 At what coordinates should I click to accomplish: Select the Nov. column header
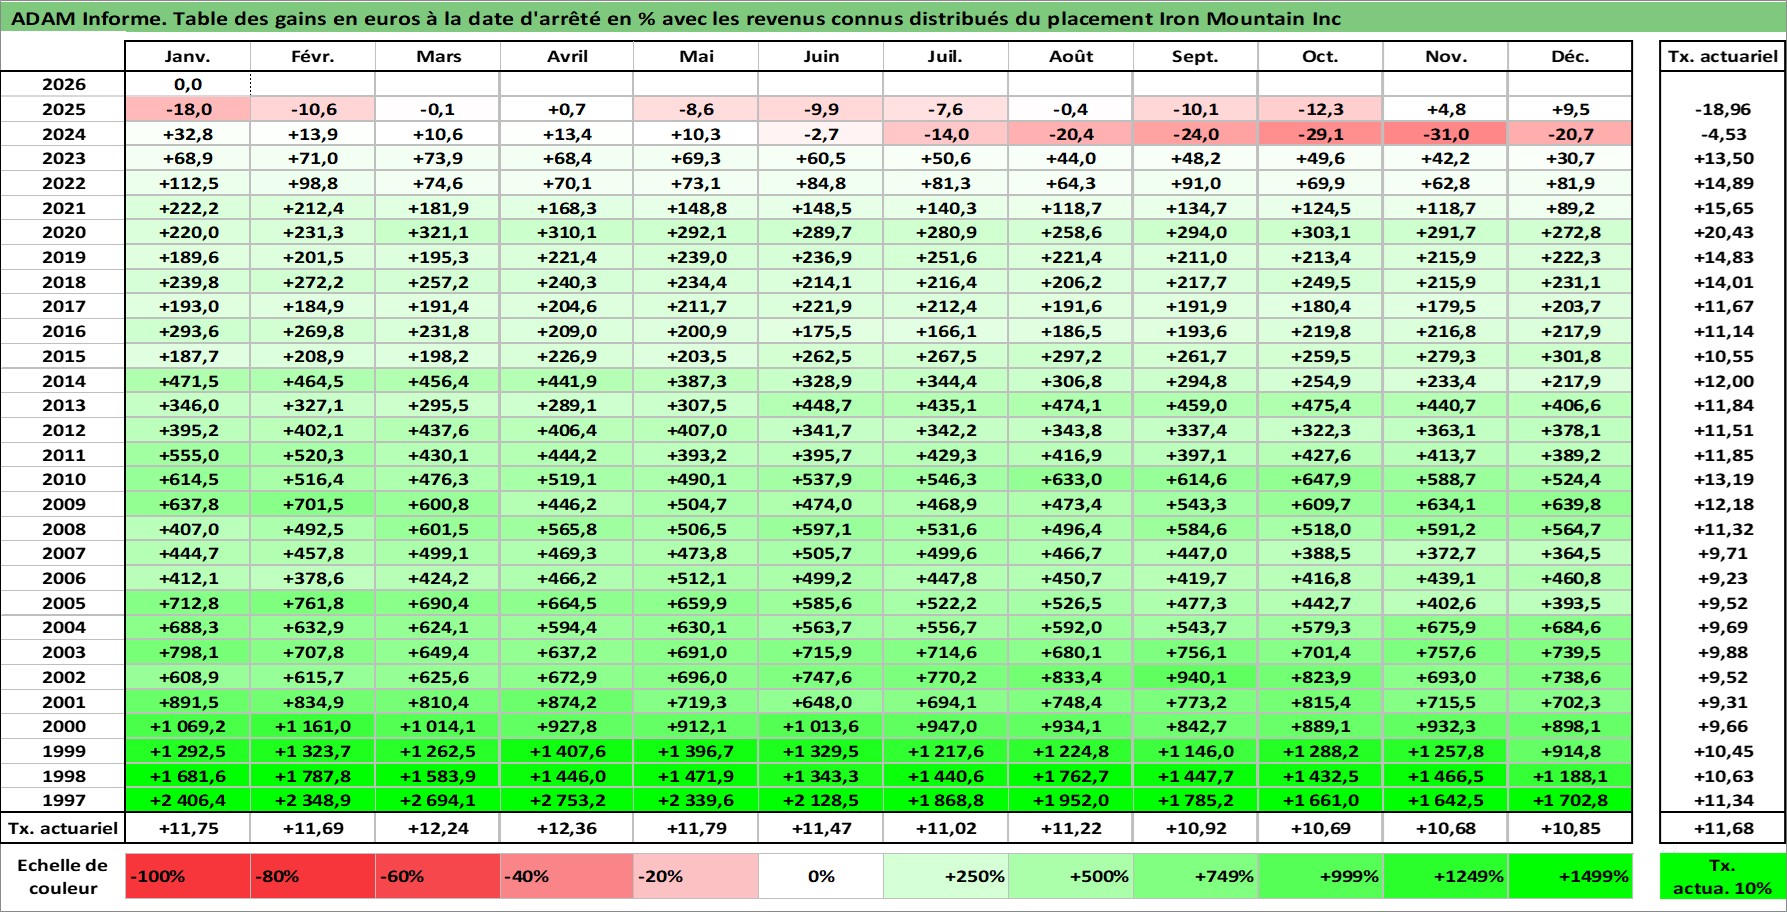[1446, 56]
